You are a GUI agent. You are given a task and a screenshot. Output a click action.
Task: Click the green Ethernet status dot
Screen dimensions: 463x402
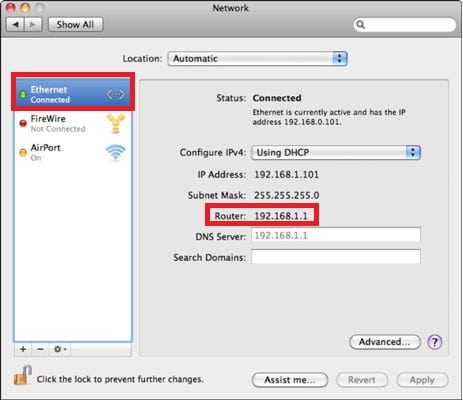(x=23, y=95)
